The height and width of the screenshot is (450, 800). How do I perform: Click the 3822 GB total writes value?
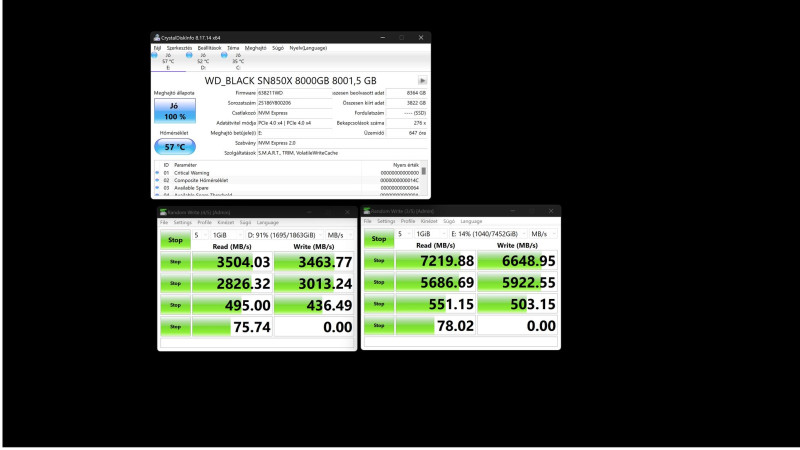[x=407, y=103]
